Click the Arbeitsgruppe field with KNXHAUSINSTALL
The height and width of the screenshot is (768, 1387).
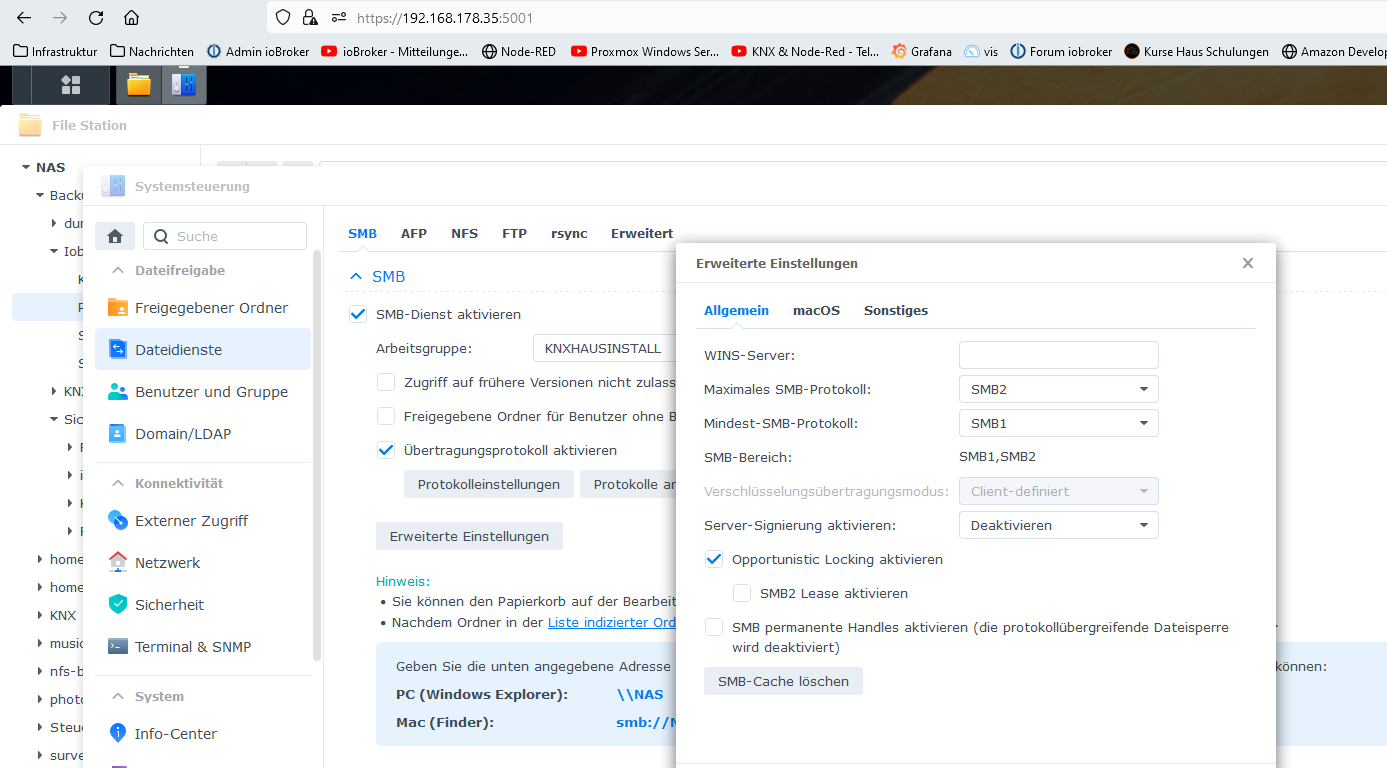(605, 348)
